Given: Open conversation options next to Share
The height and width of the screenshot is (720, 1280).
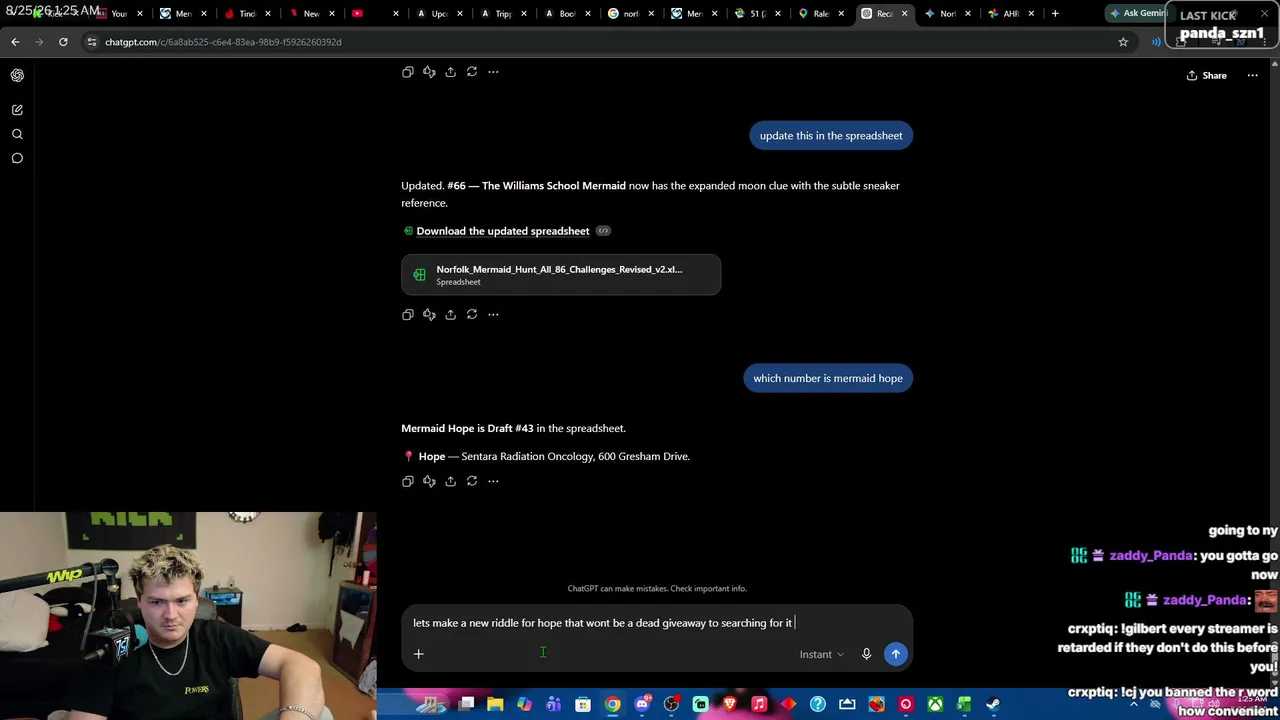Looking at the screenshot, I should coord(1252,75).
